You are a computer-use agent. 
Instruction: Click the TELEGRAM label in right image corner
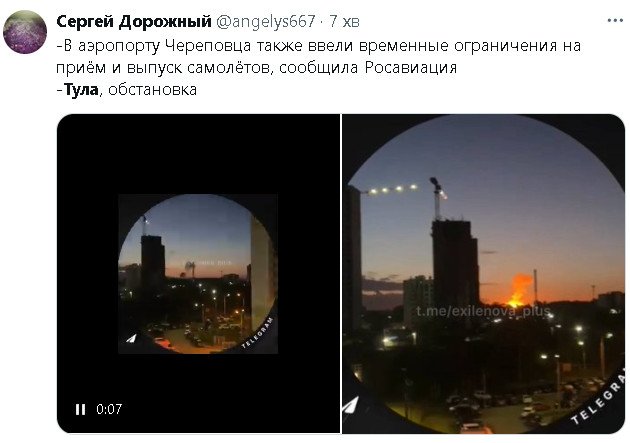tap(599, 400)
